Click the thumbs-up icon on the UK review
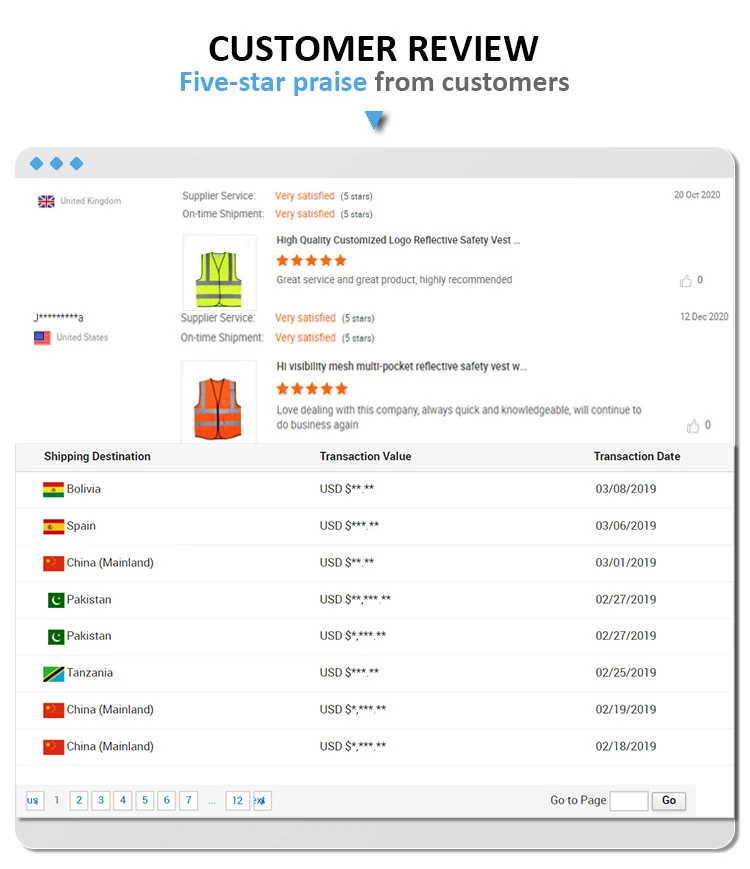This screenshot has height=869, width=750. click(686, 281)
